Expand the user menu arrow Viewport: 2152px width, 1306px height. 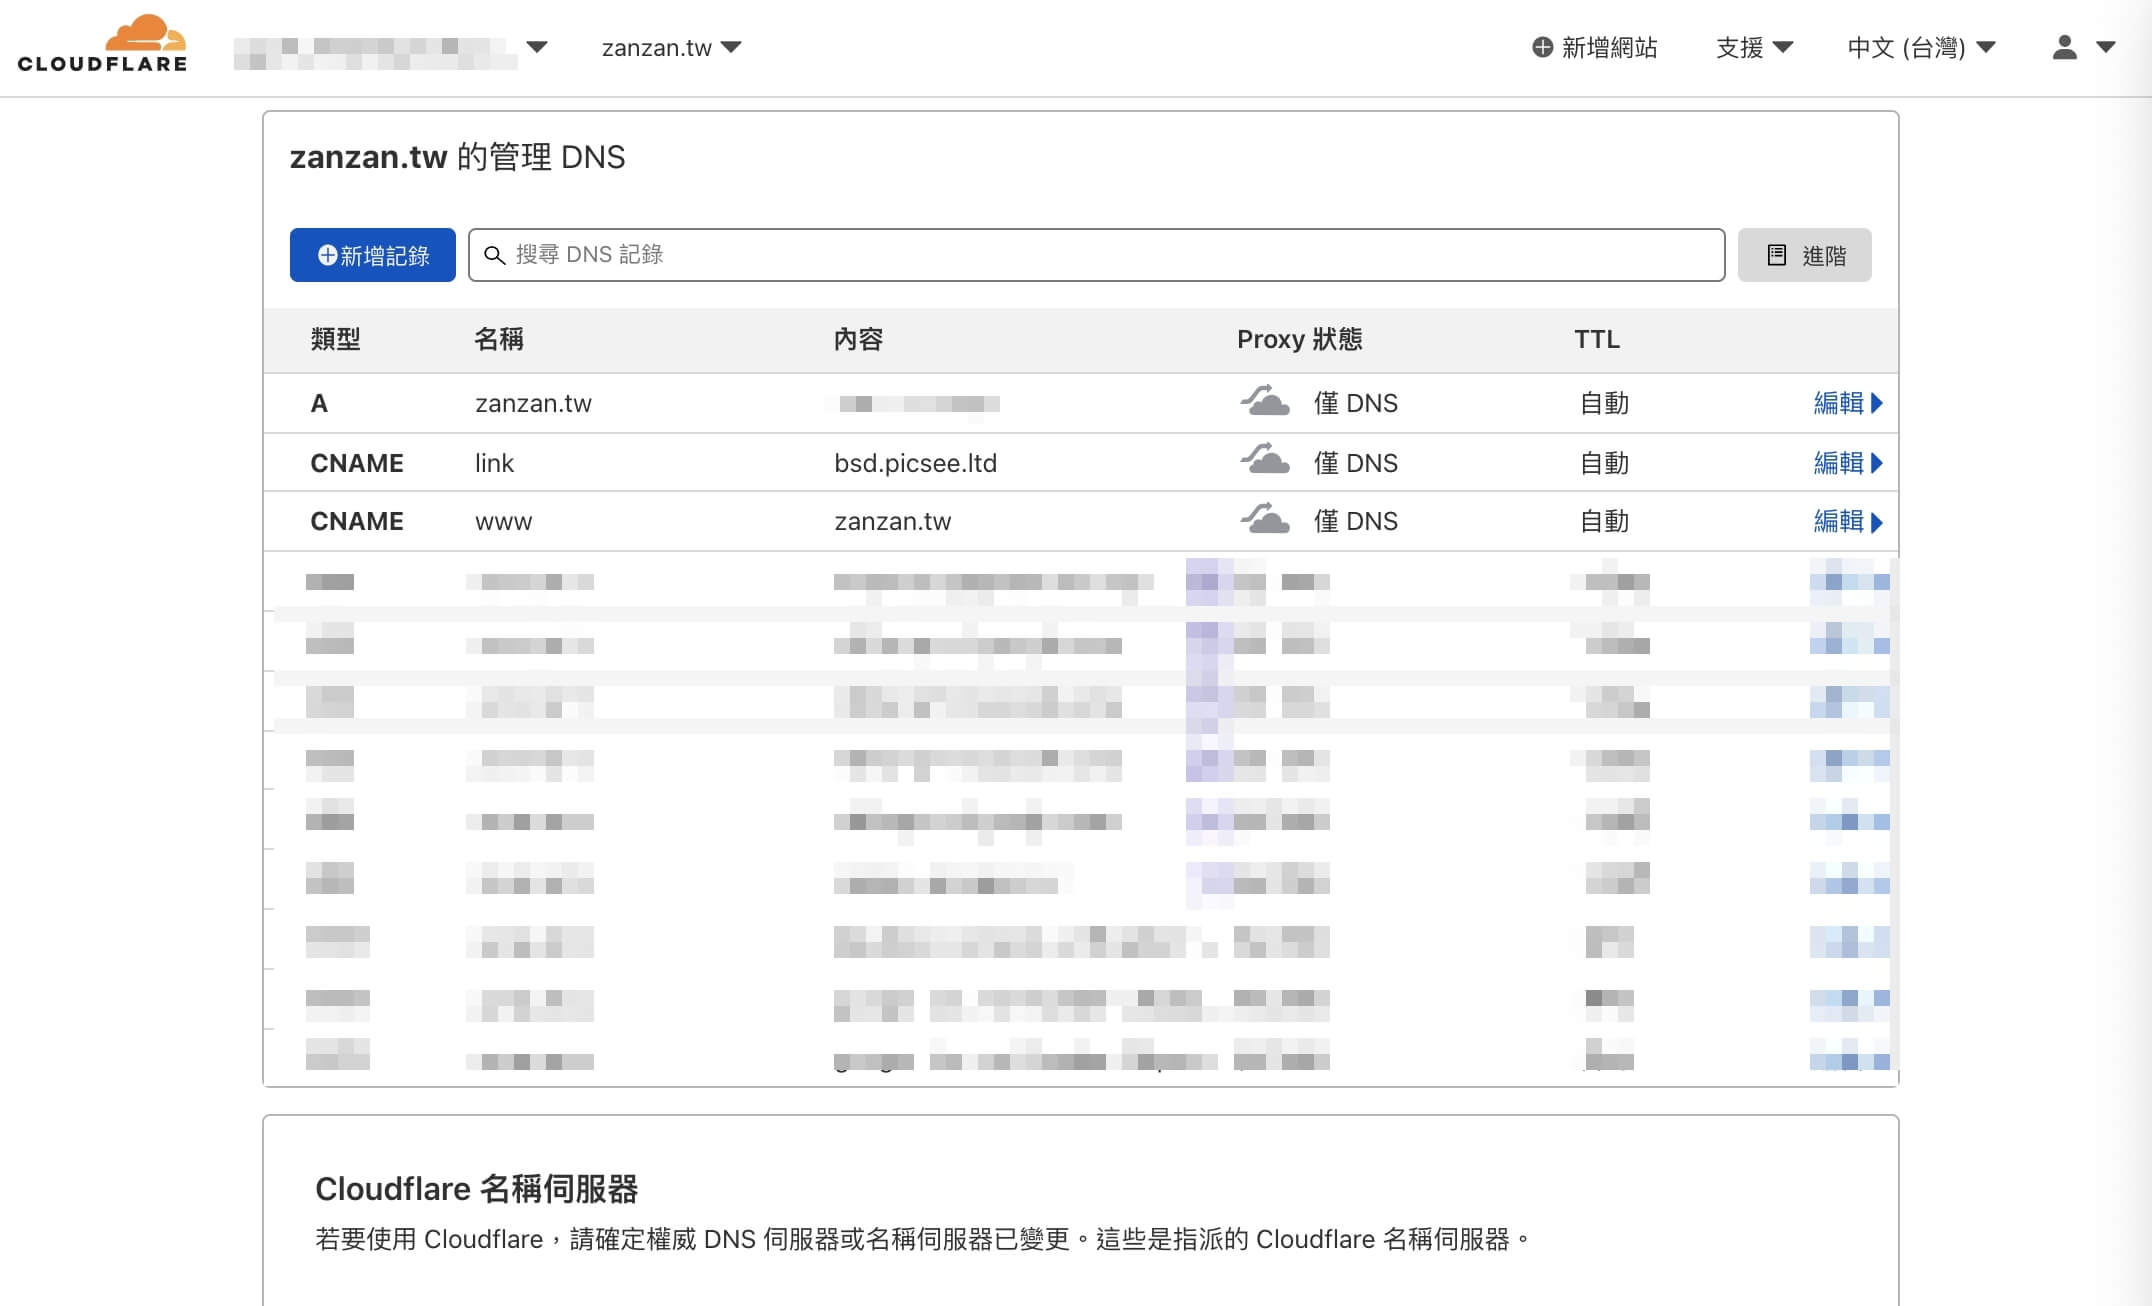pyautogui.click(x=2106, y=47)
